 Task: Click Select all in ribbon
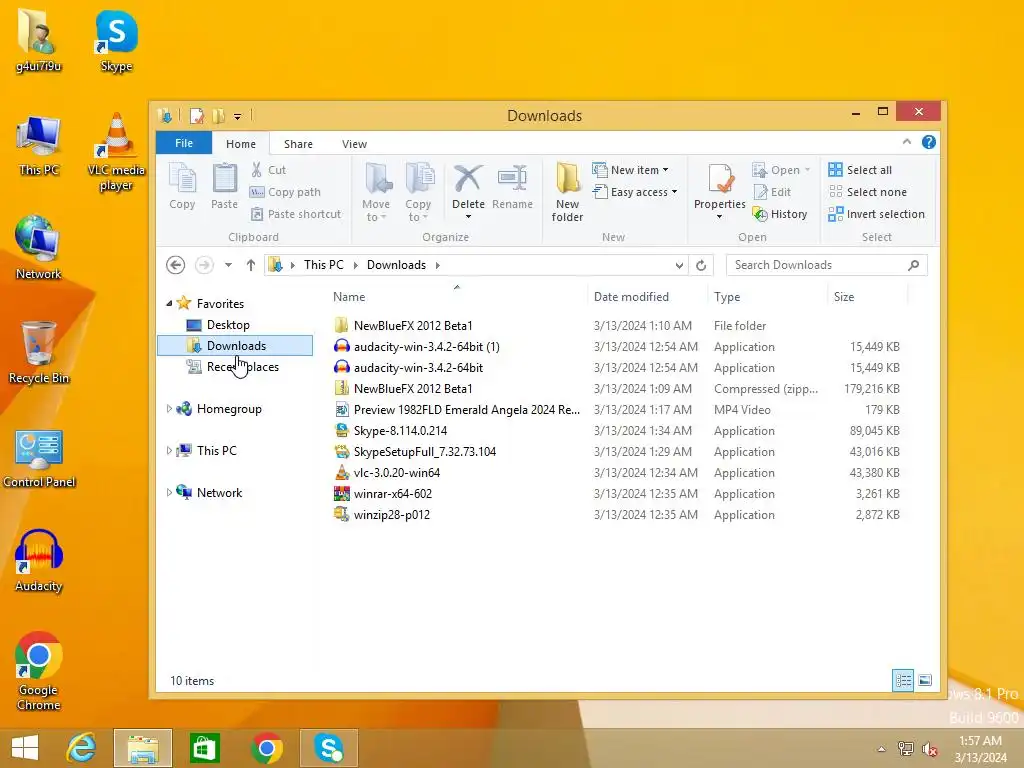point(860,170)
